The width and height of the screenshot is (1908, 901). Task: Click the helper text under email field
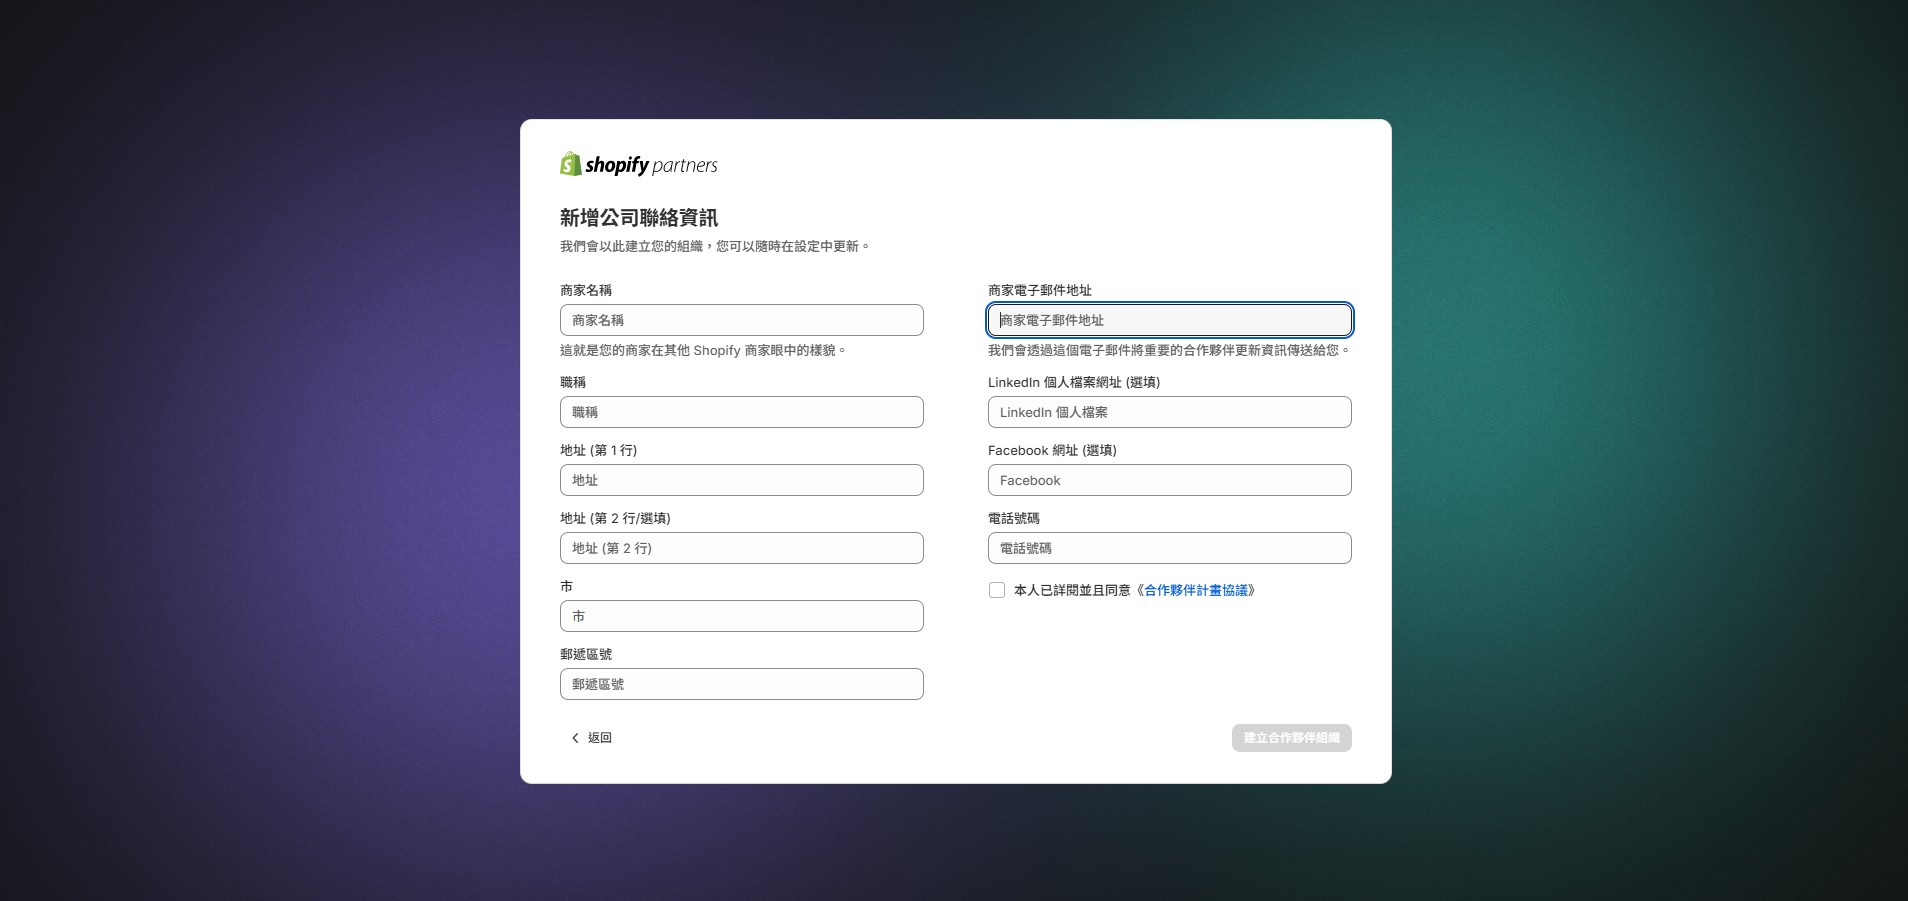[1169, 350]
